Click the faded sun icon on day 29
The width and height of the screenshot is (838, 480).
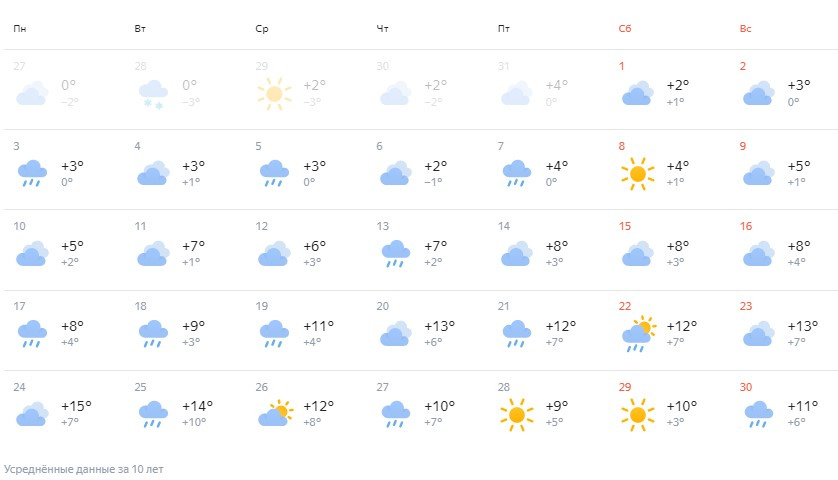(x=274, y=94)
